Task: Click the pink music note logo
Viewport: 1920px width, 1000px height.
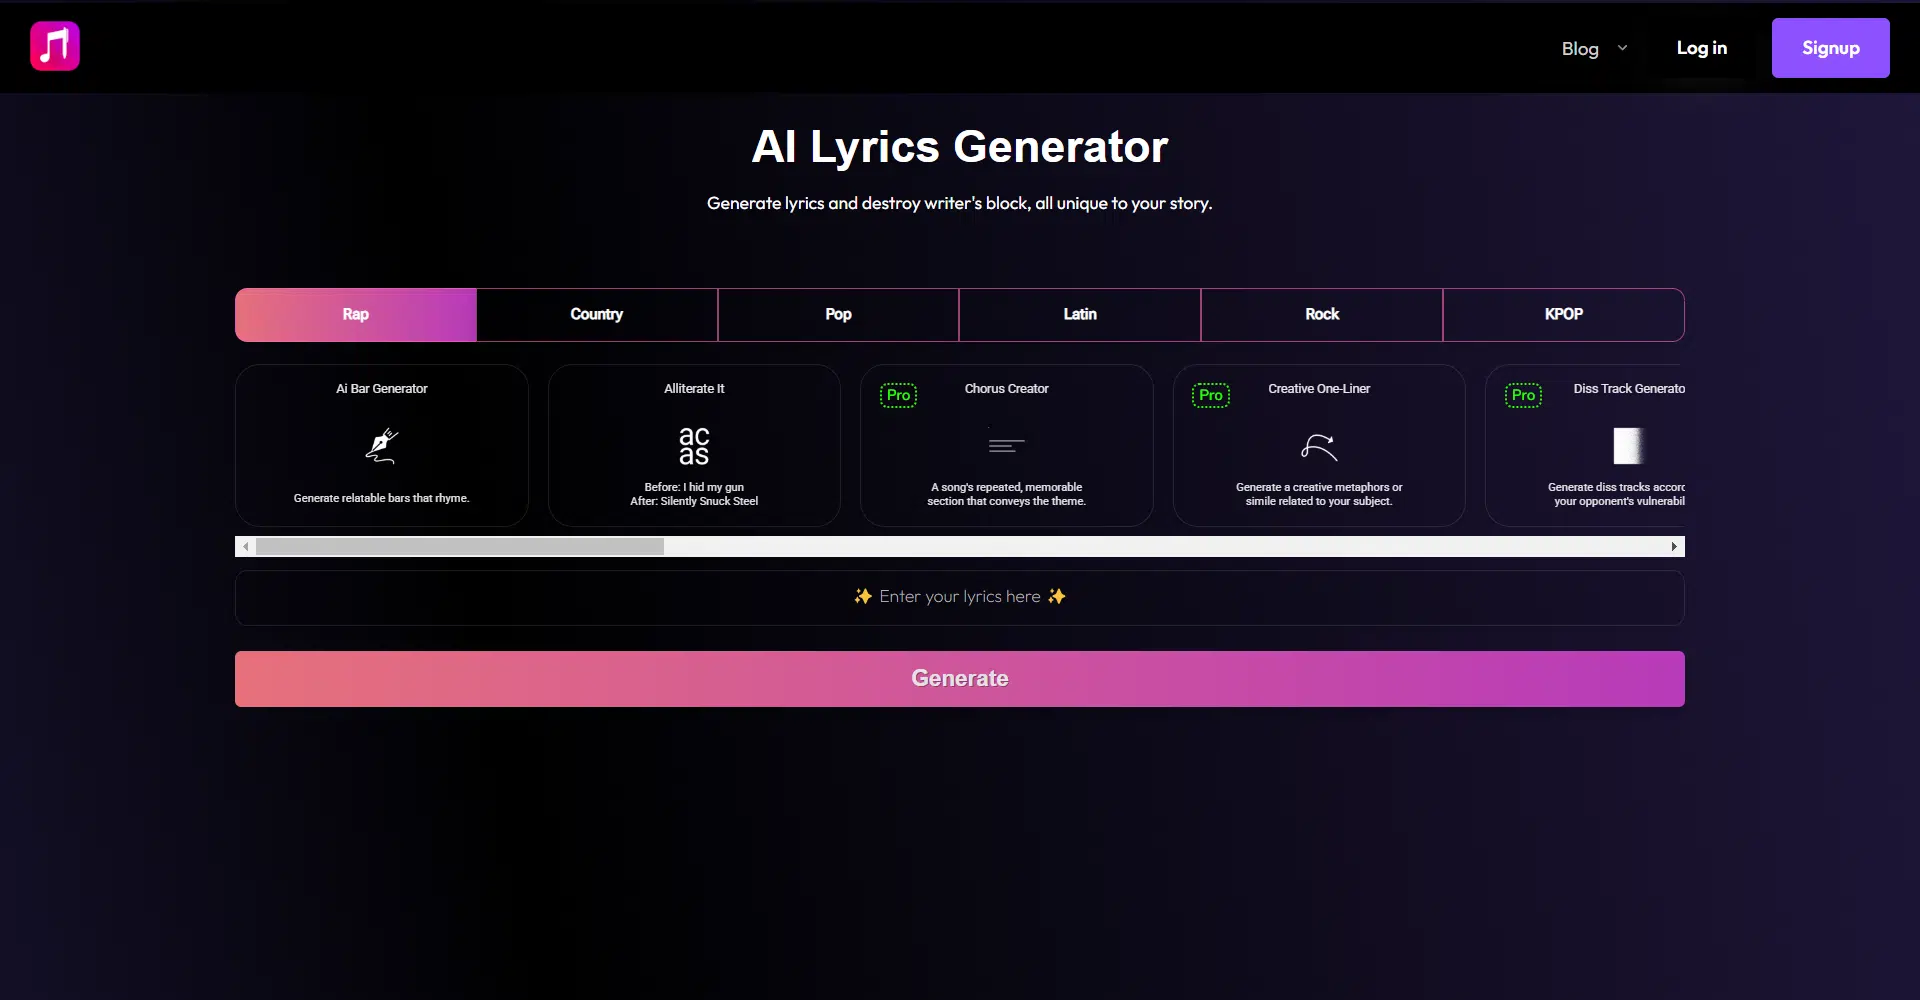Action: [x=55, y=47]
